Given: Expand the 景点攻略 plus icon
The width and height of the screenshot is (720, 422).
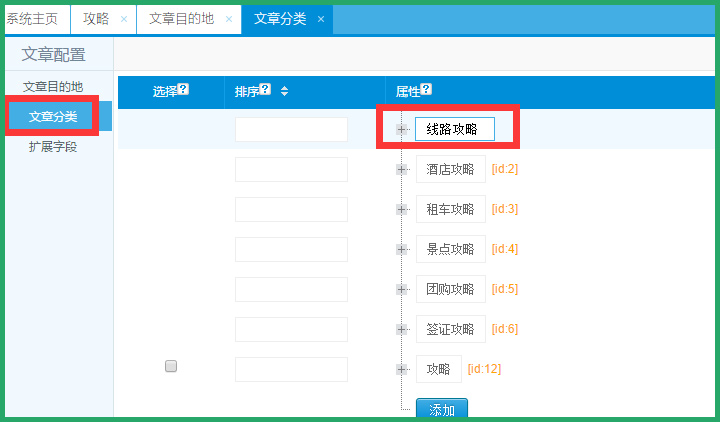Looking at the screenshot, I should click(402, 249).
